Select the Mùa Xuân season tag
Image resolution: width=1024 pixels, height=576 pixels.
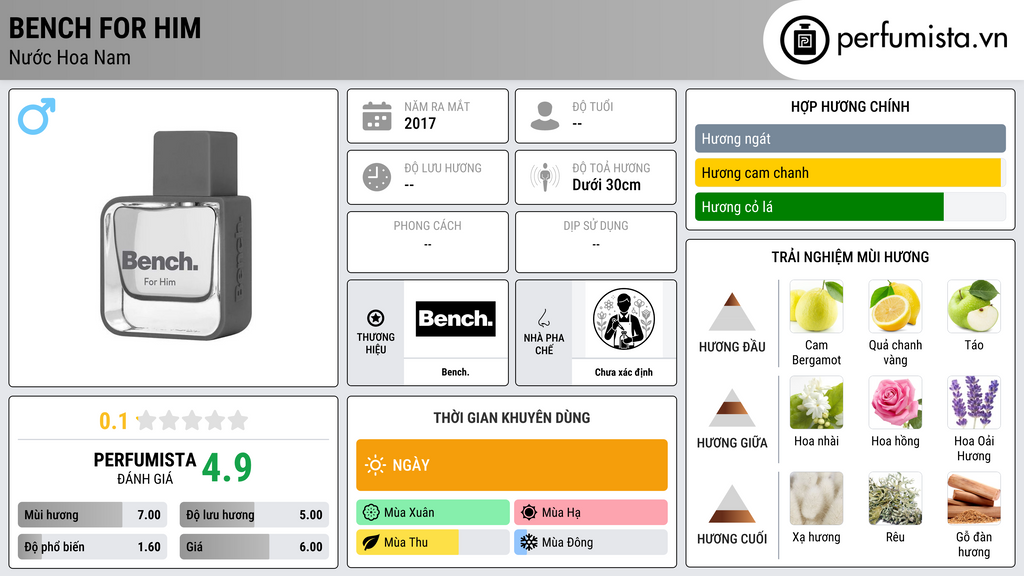(x=433, y=513)
